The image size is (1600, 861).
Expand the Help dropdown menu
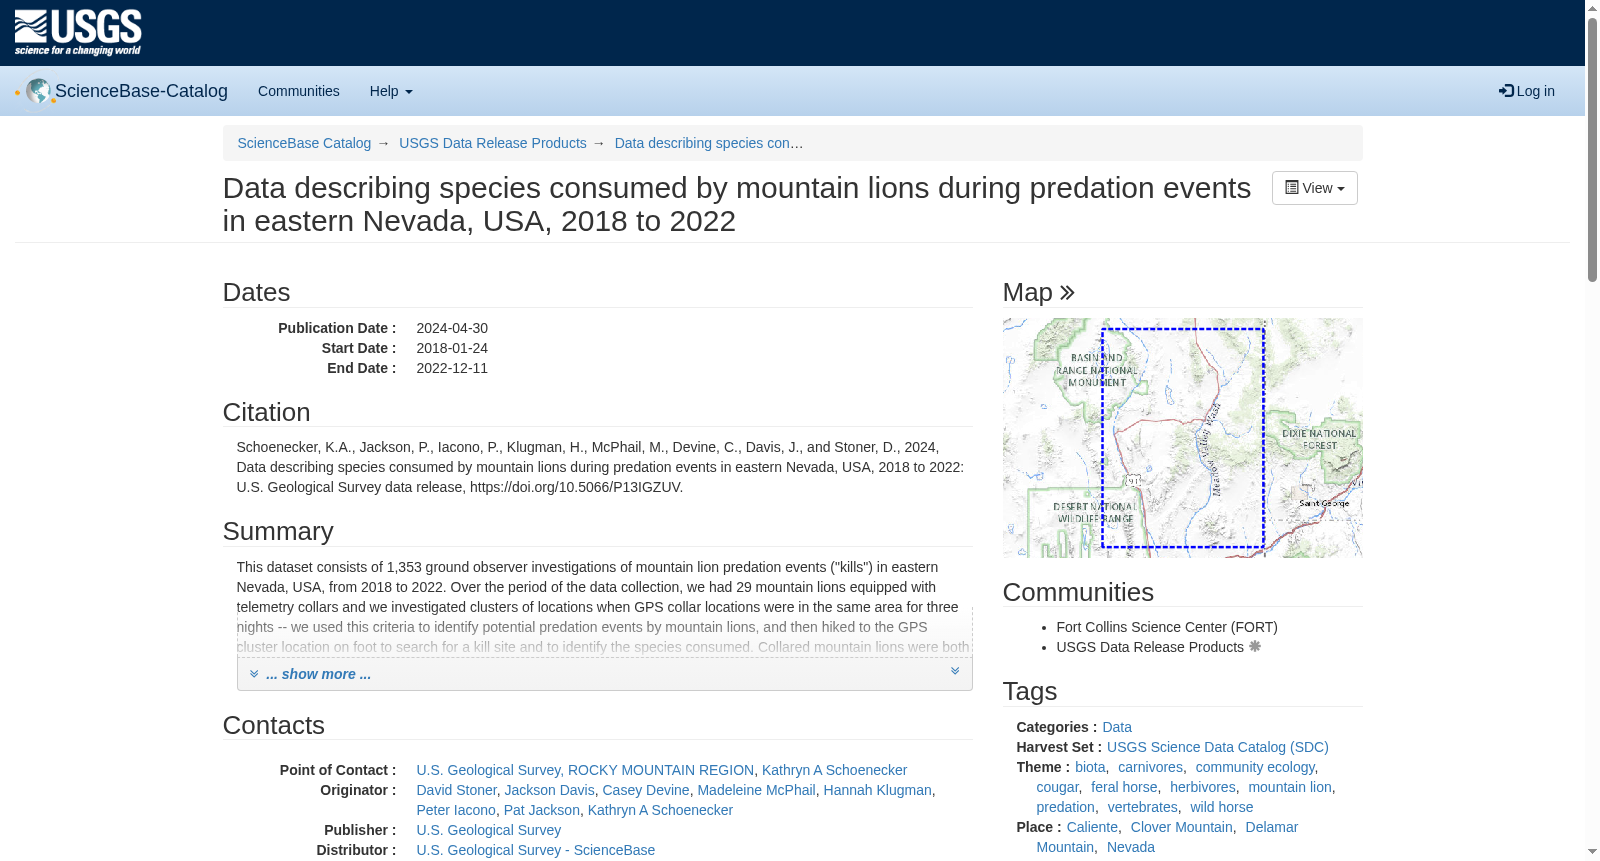coord(391,91)
